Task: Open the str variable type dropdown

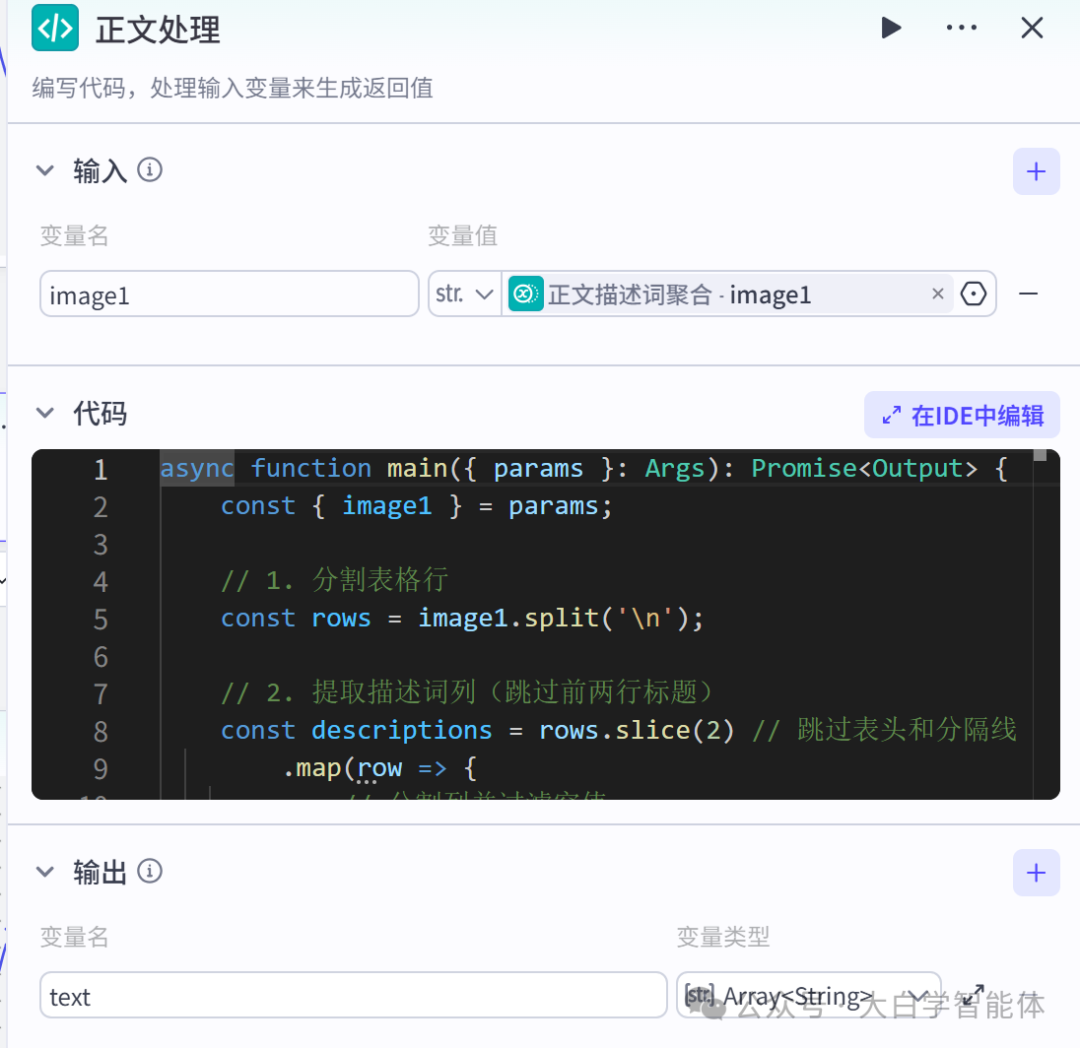Action: pyautogui.click(x=464, y=293)
